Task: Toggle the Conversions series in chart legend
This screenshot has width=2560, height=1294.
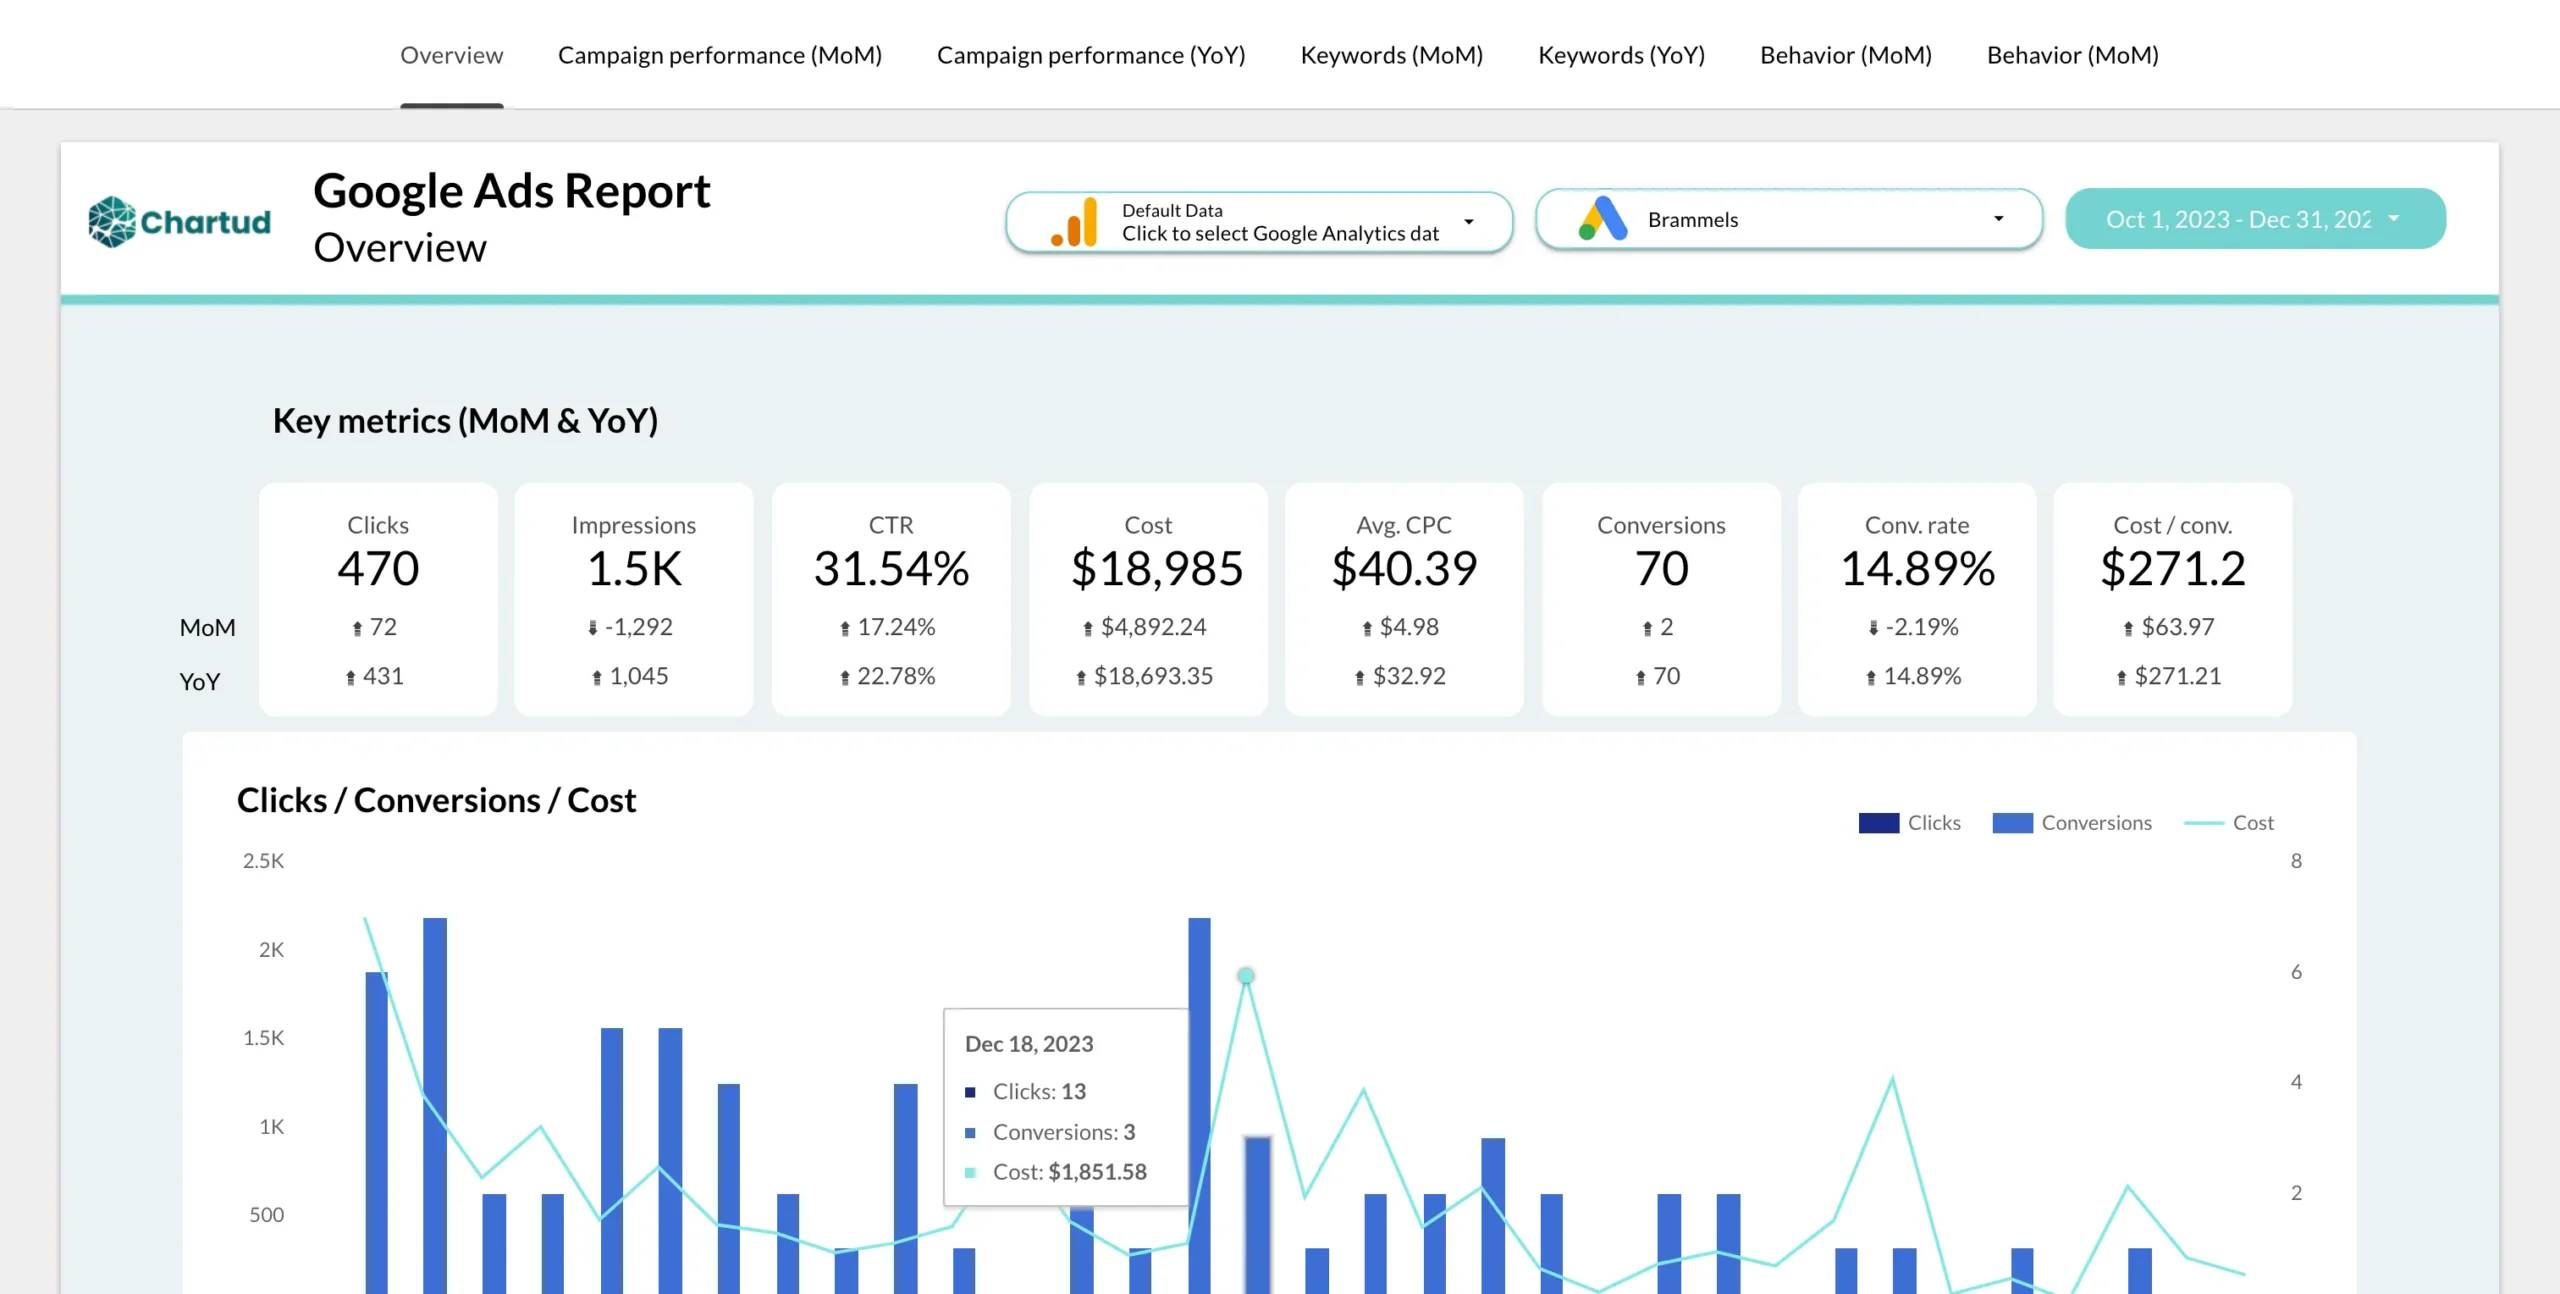Action: click(x=2012, y=823)
